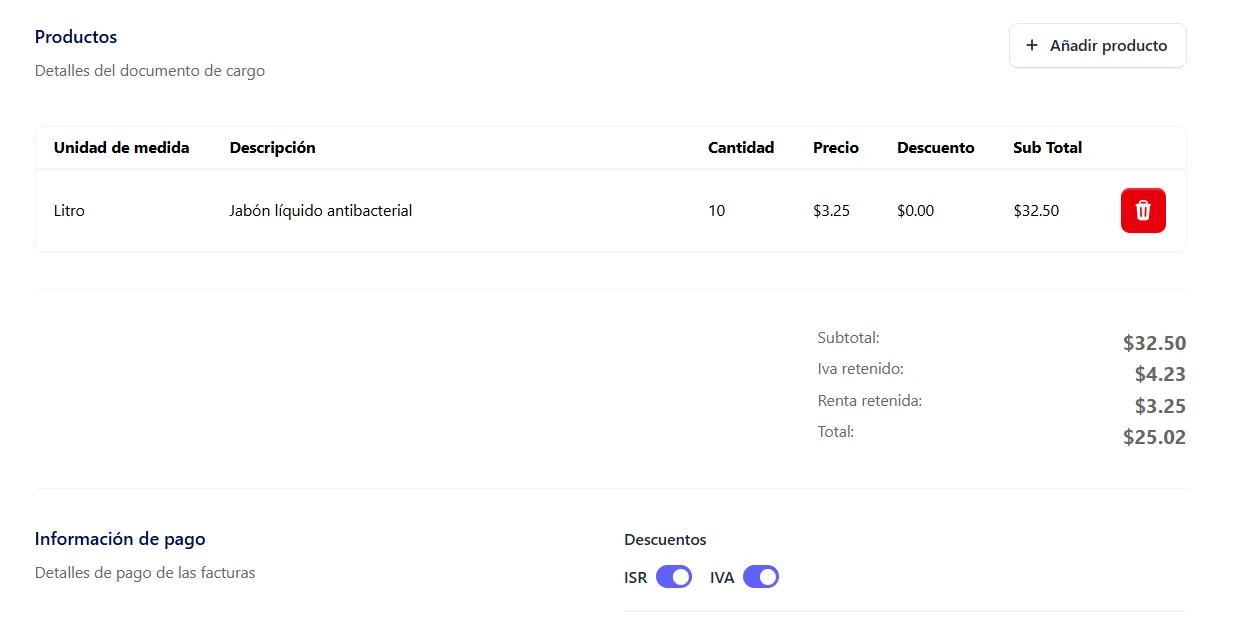Image resolution: width=1256 pixels, height=624 pixels.
Task: Click the quantity value 10
Action: click(716, 211)
